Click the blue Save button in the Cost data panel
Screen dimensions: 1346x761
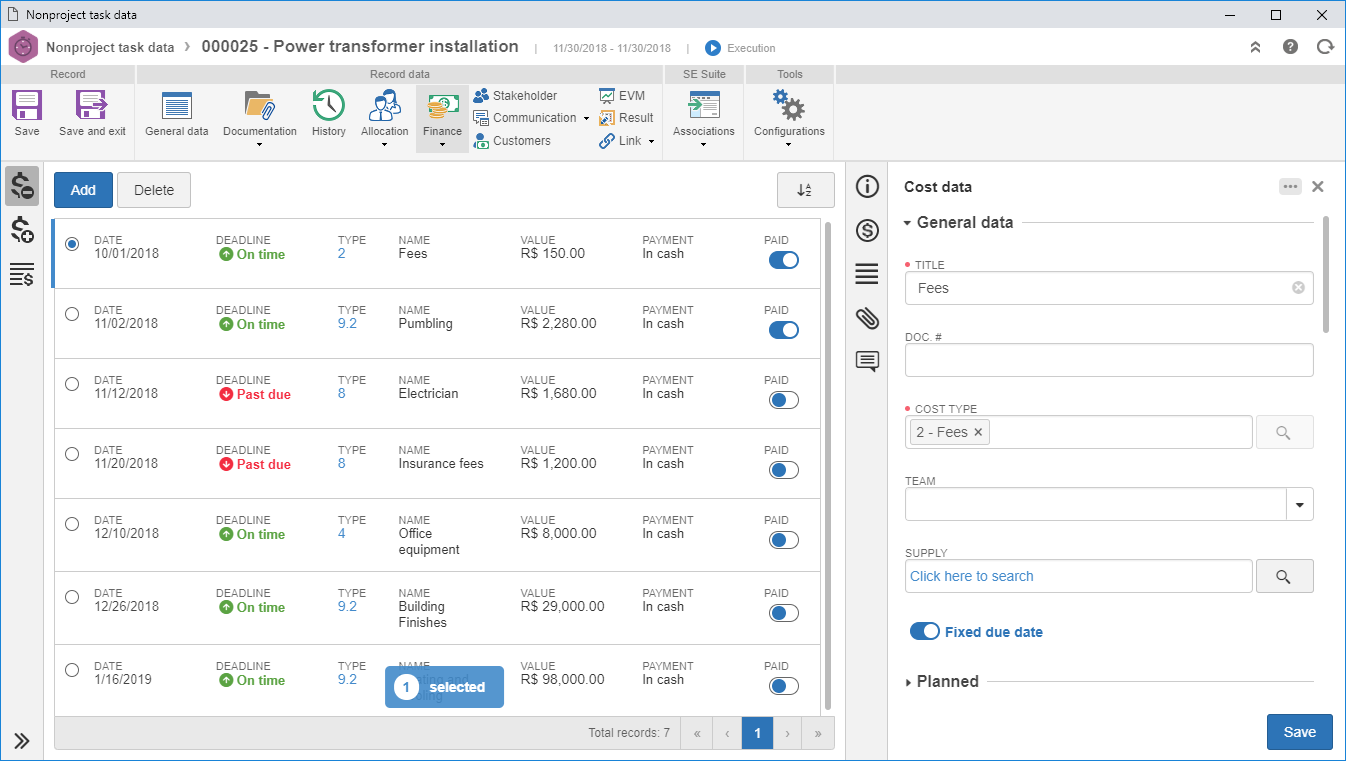tap(1299, 732)
